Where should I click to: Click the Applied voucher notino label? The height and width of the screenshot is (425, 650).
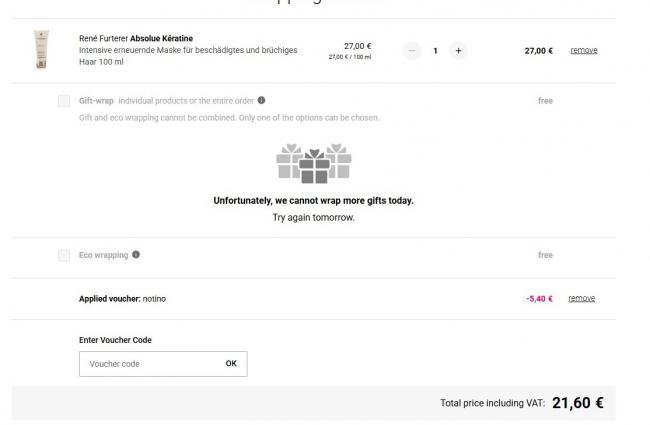[x=122, y=298]
